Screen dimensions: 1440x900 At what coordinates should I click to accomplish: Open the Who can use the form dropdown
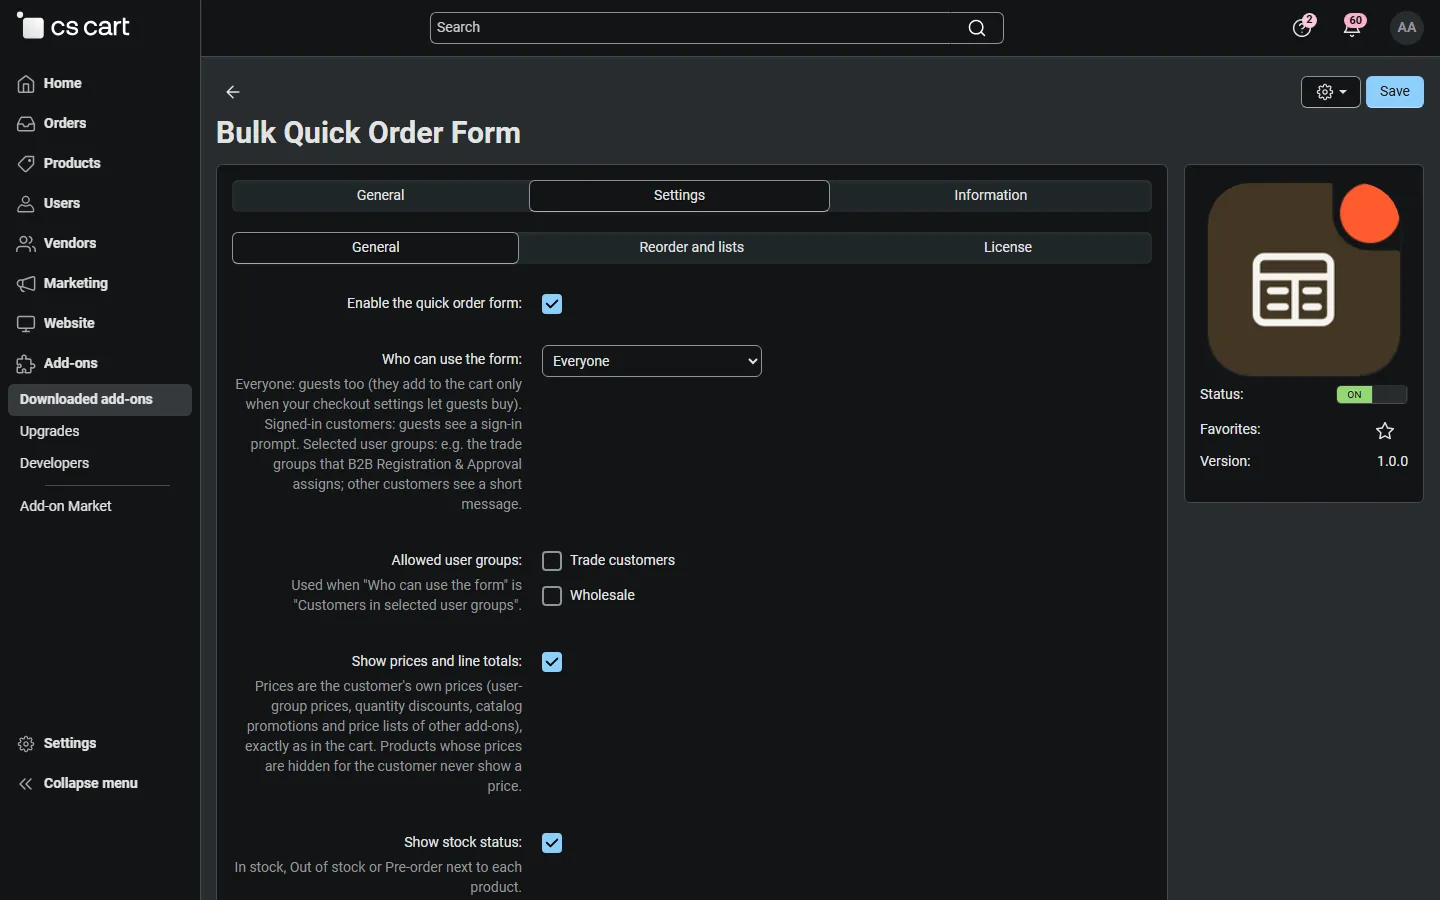coord(652,361)
